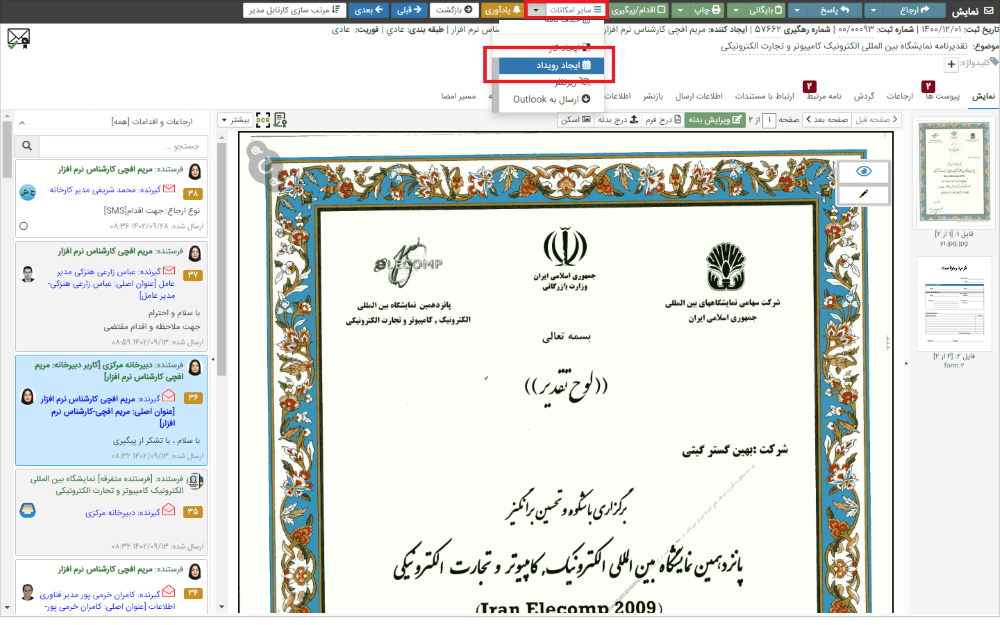Image resolution: width=1000 pixels, height=625 pixels.
Task: Select the pencil annotation icon beside the document
Action: pos(862,192)
